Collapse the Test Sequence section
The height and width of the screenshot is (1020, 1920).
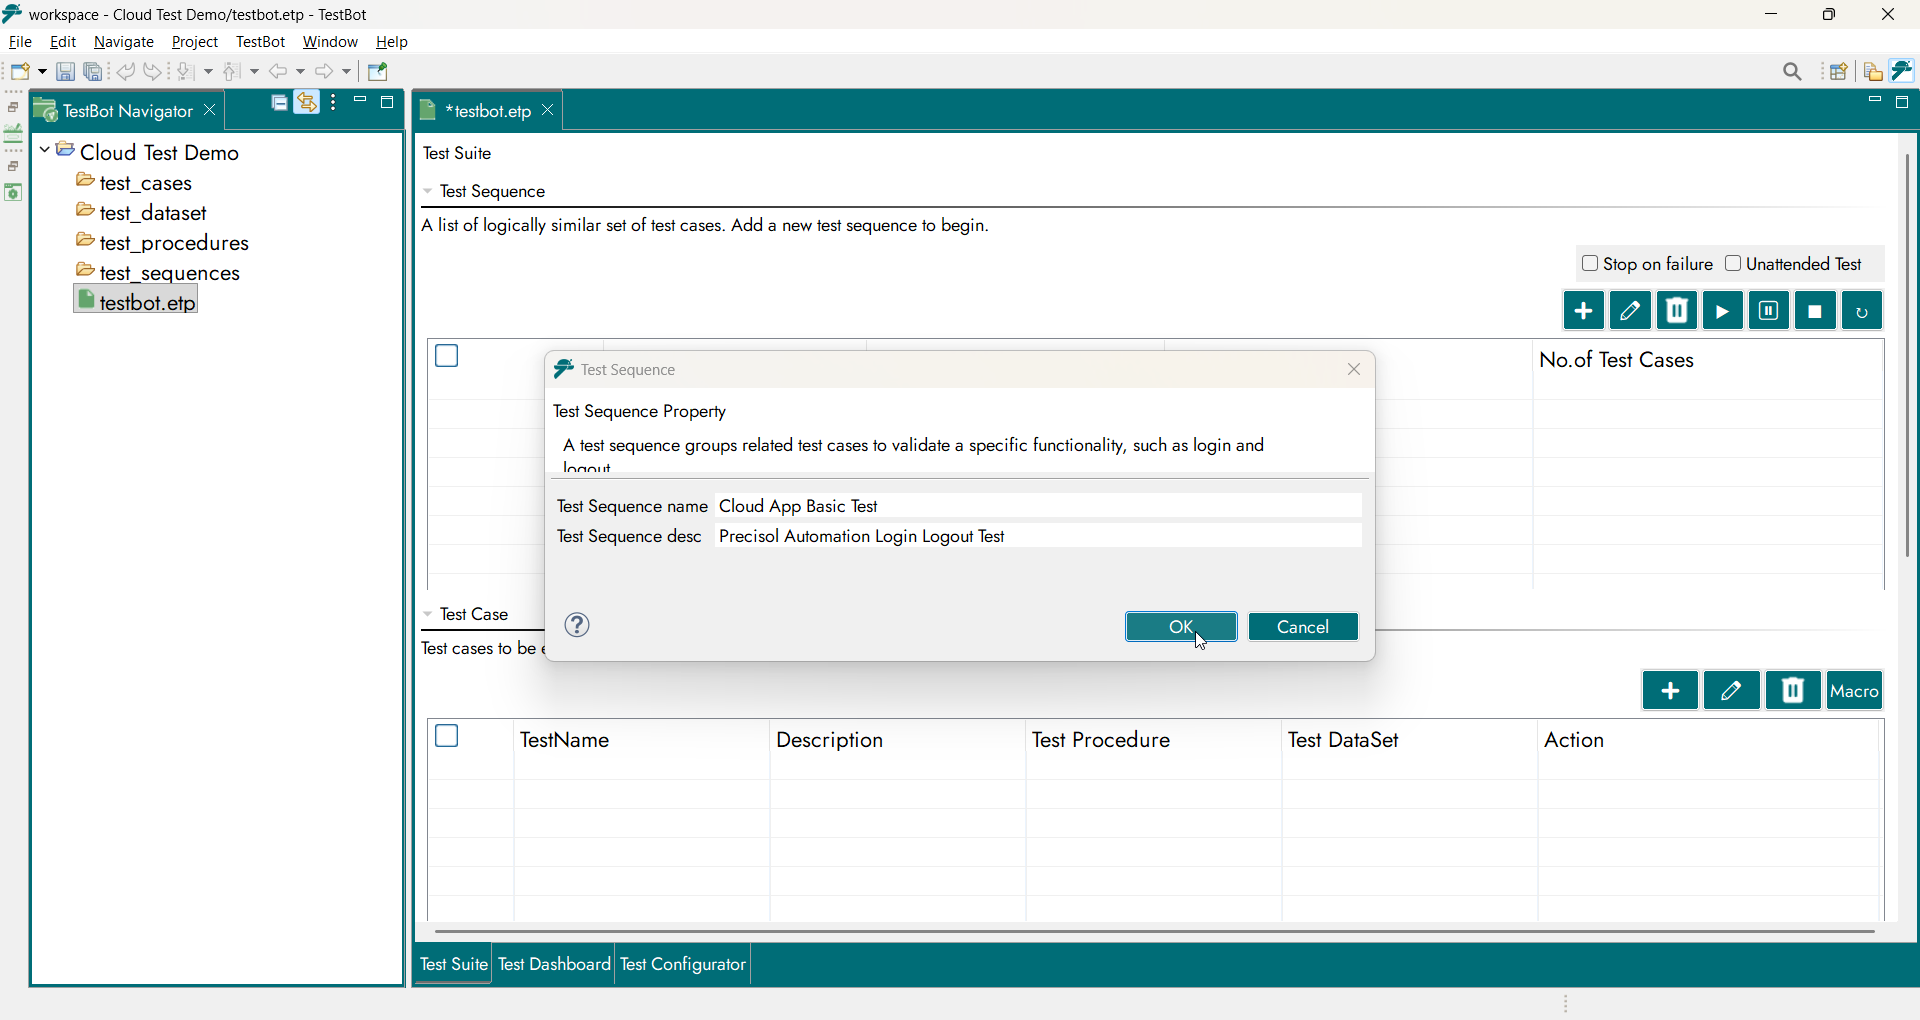point(428,192)
